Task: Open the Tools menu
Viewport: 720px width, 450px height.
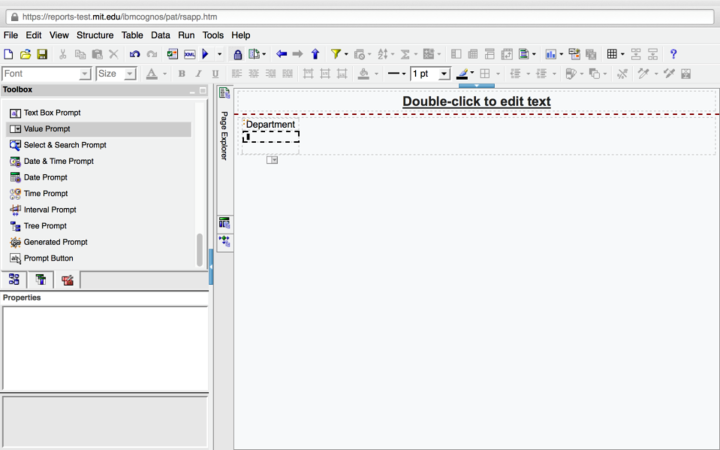Action: tap(213, 35)
